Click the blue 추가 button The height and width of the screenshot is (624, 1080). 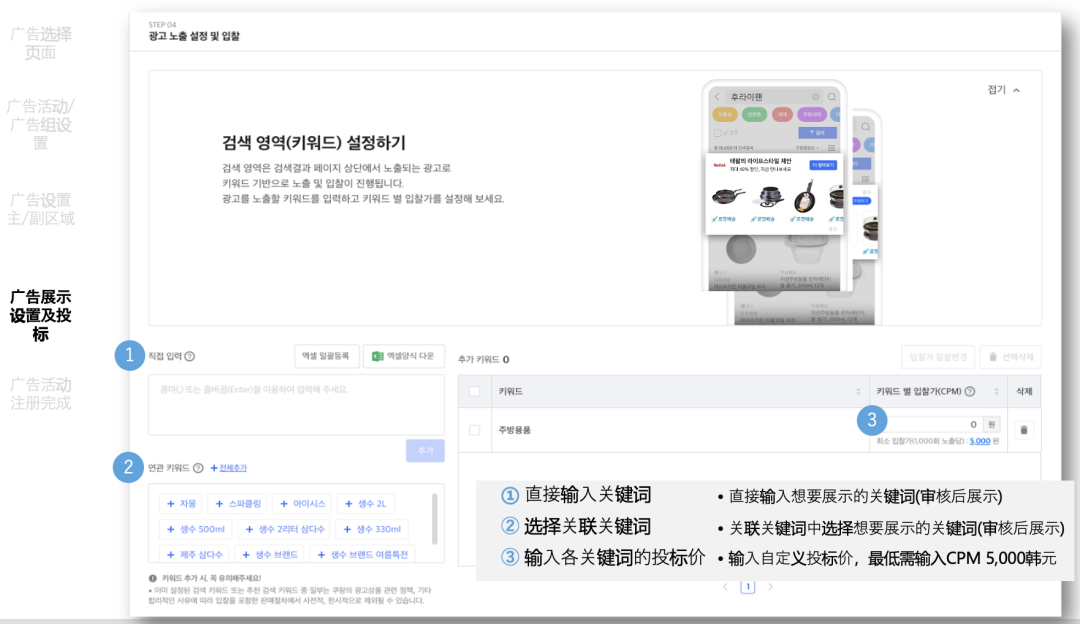tap(425, 450)
